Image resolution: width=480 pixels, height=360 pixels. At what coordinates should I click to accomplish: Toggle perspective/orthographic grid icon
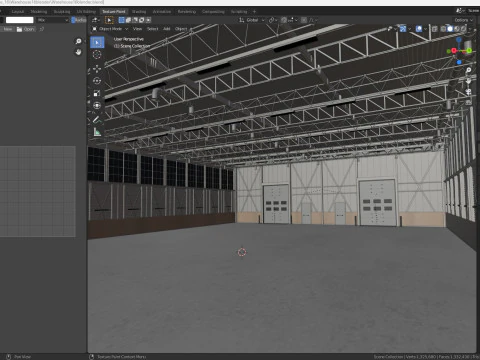click(468, 102)
